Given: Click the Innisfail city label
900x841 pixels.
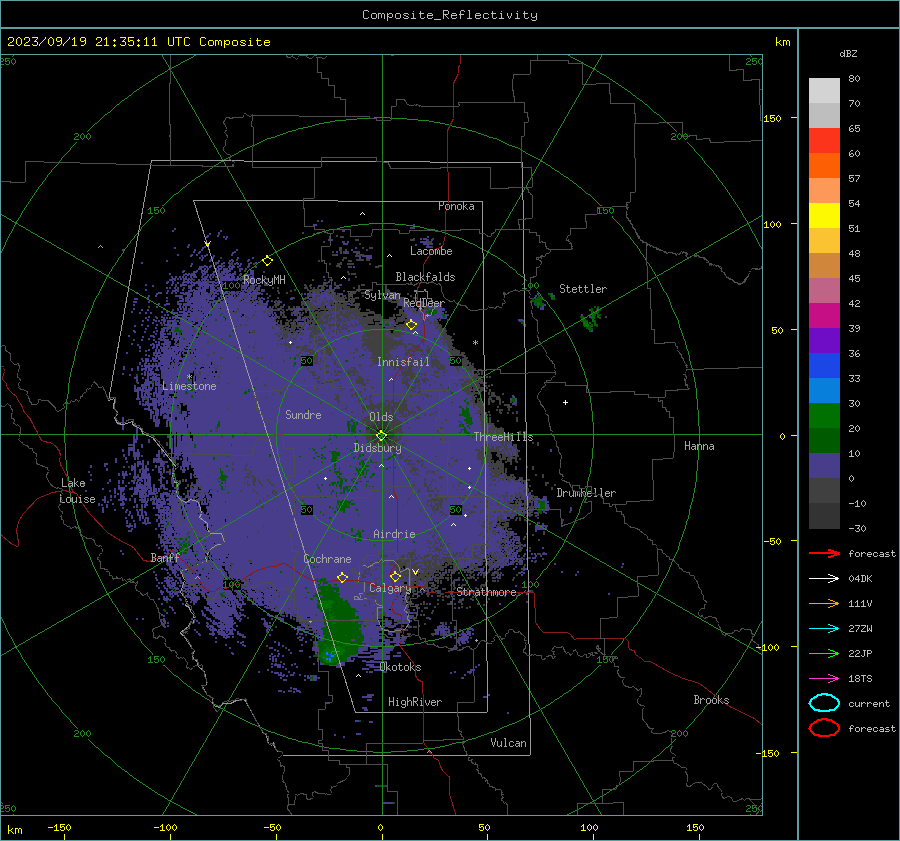Looking at the screenshot, I should (403, 362).
